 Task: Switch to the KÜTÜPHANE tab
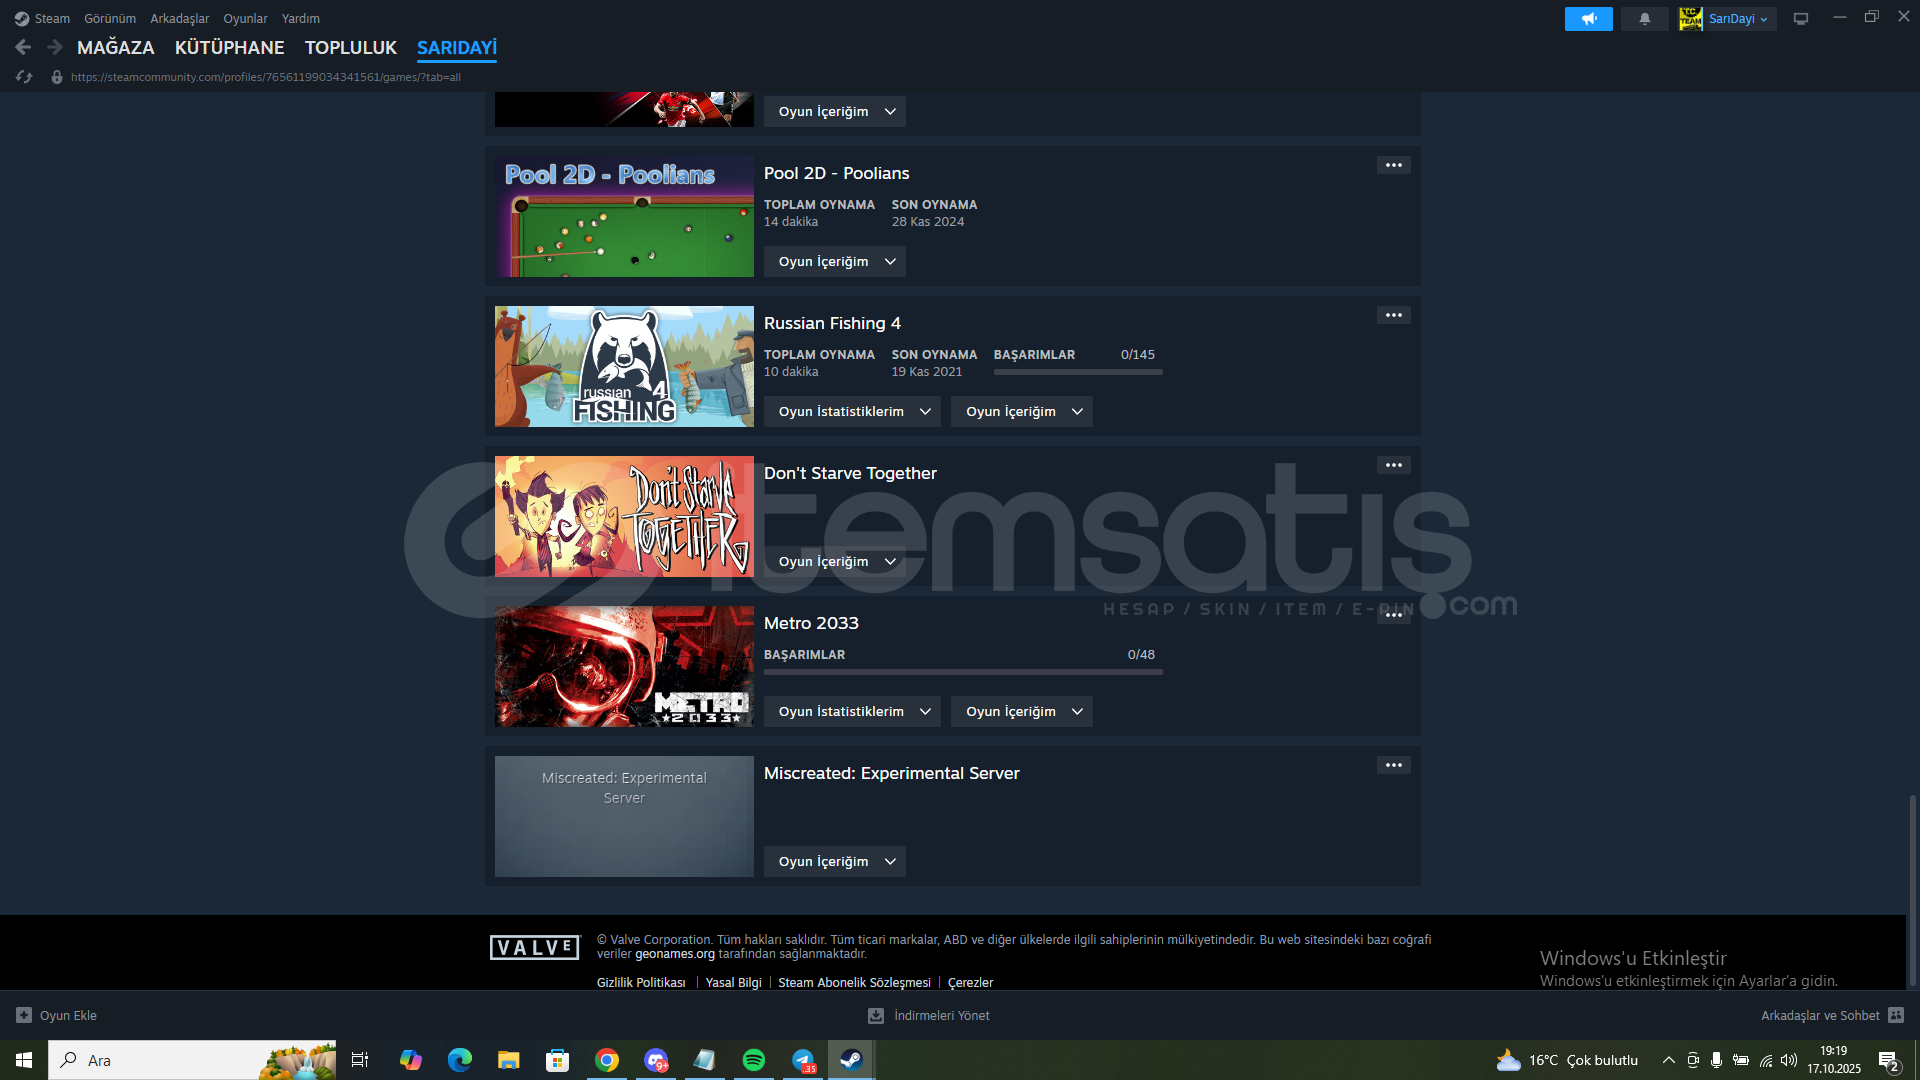[229, 47]
